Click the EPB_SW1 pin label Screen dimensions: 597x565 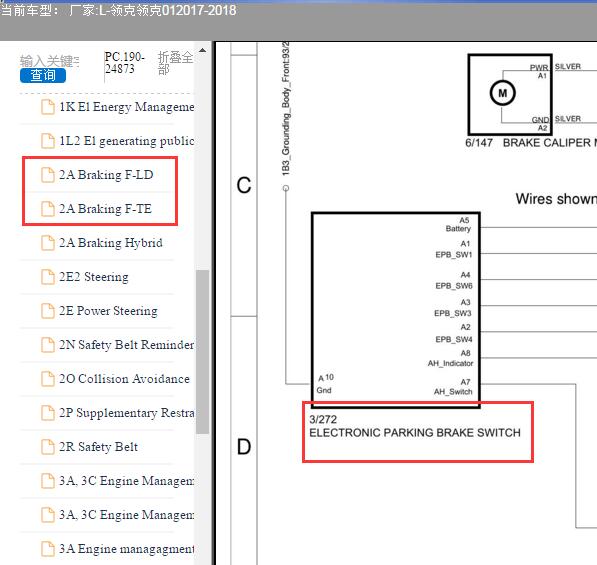[x=453, y=255]
